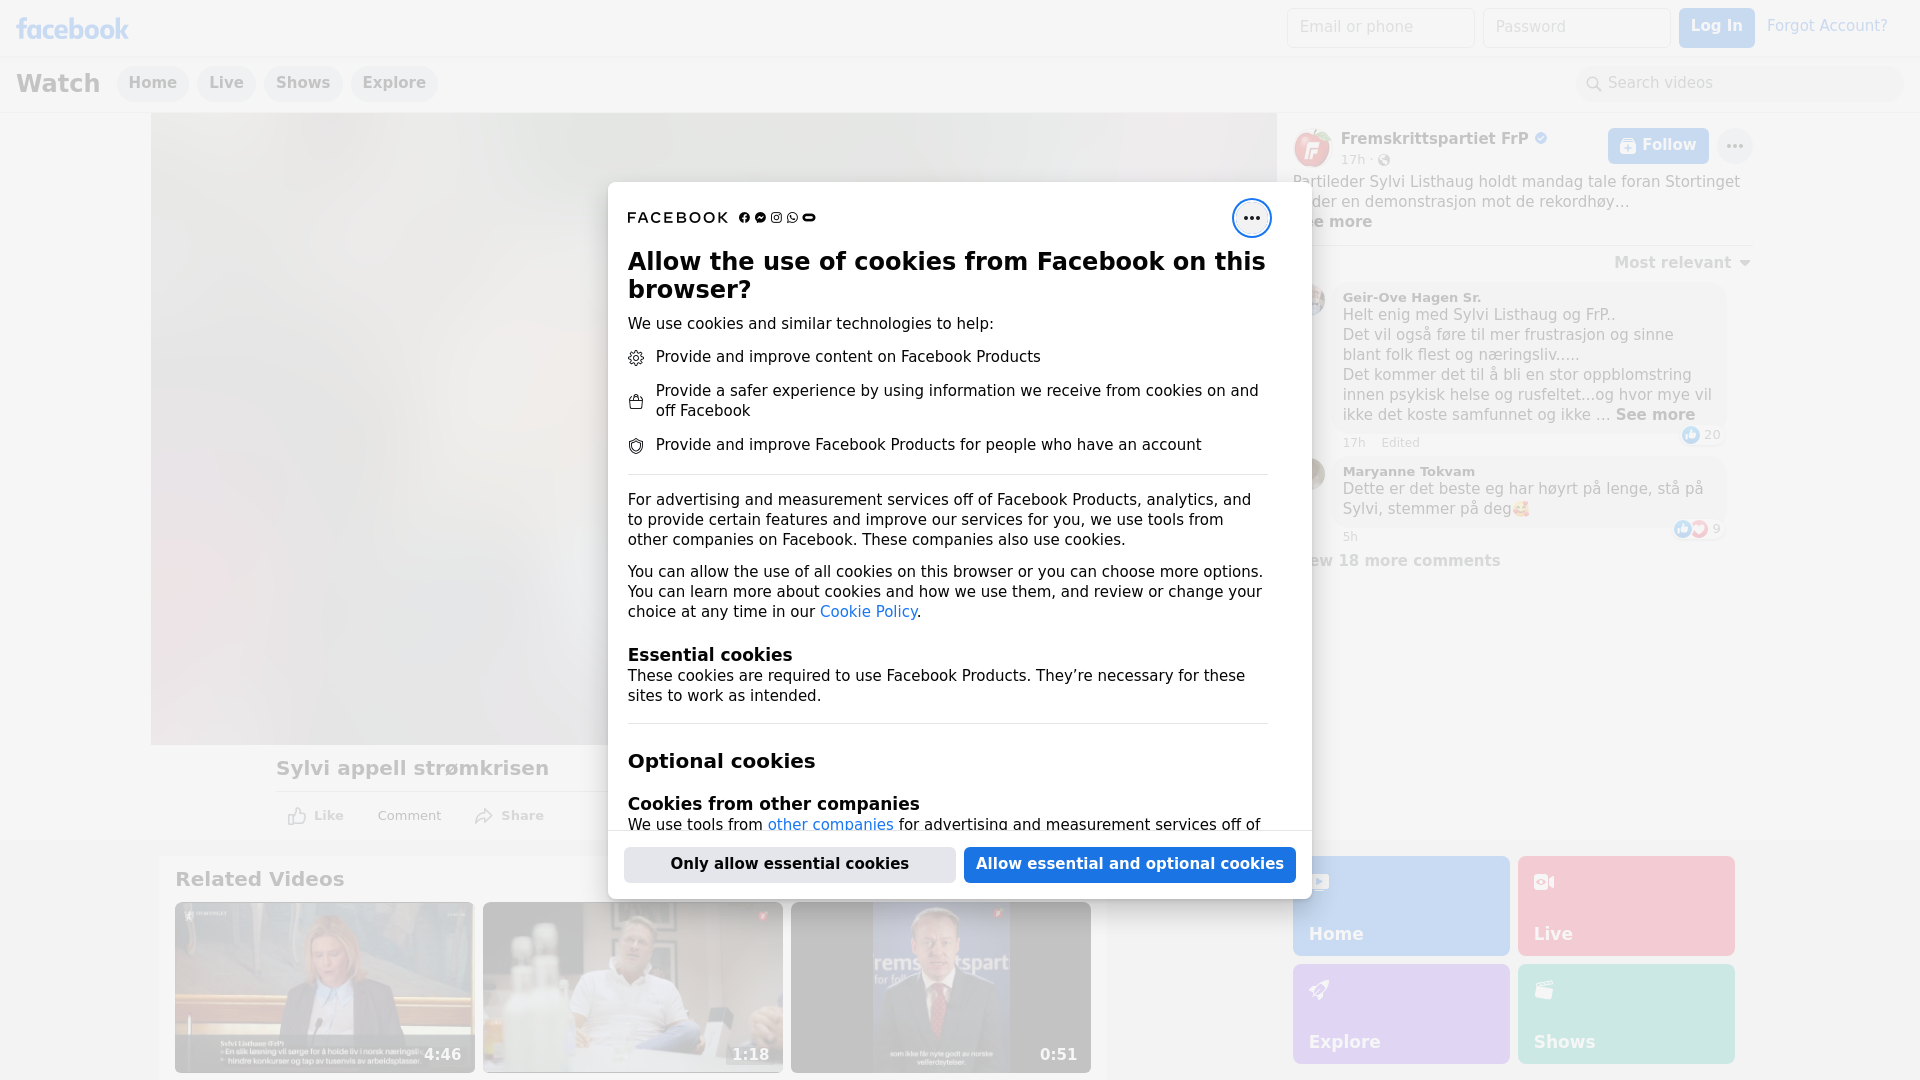This screenshot has width=1920, height=1080.
Task: Click the Meta Quest icon in cookie dialog header
Action: (809, 218)
